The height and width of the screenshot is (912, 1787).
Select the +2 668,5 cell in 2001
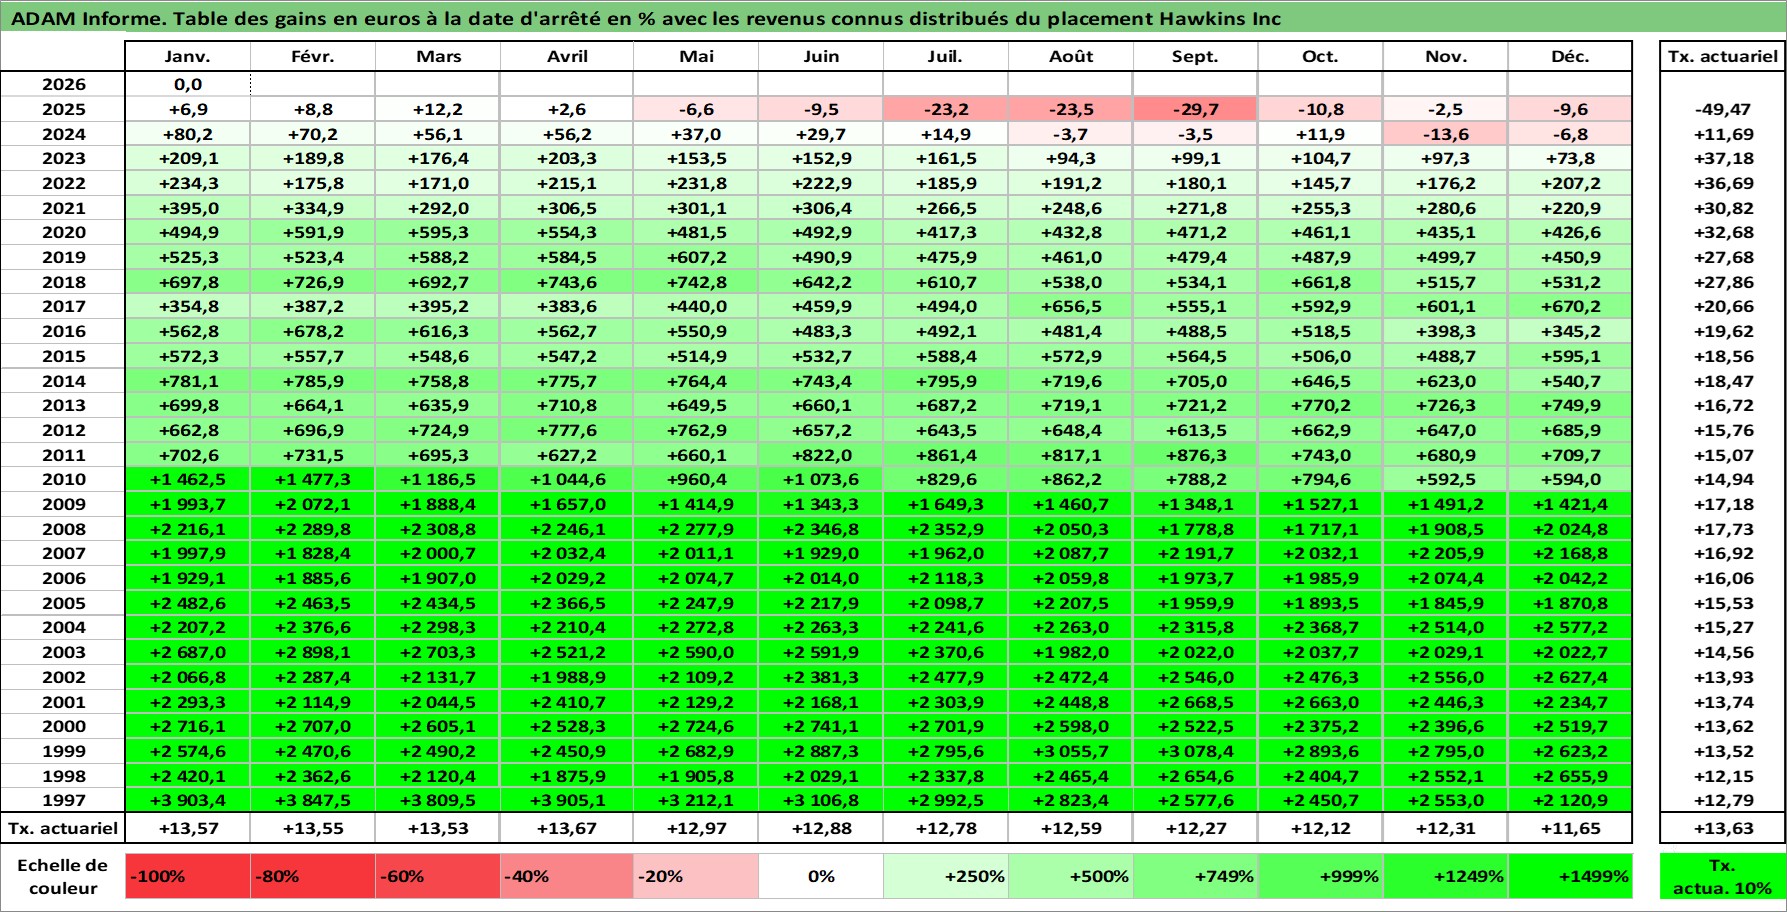pos(1196,702)
